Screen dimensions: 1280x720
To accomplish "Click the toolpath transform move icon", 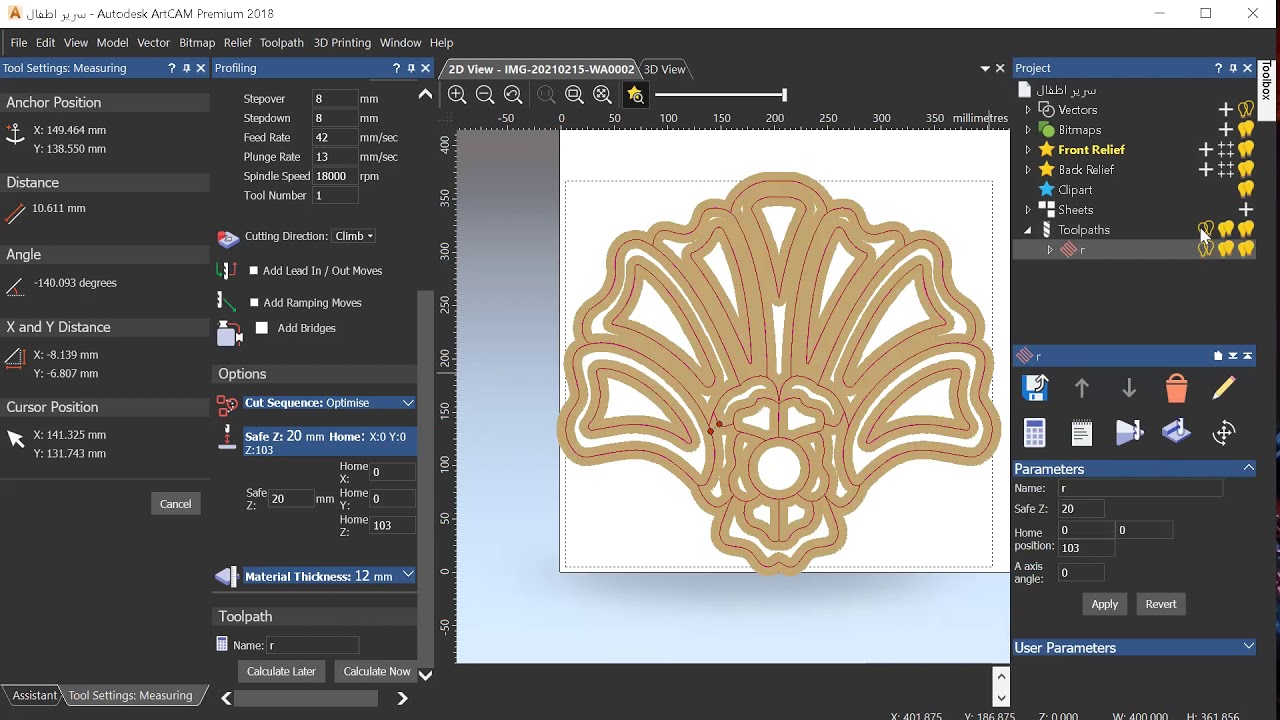I will click(x=1224, y=433).
